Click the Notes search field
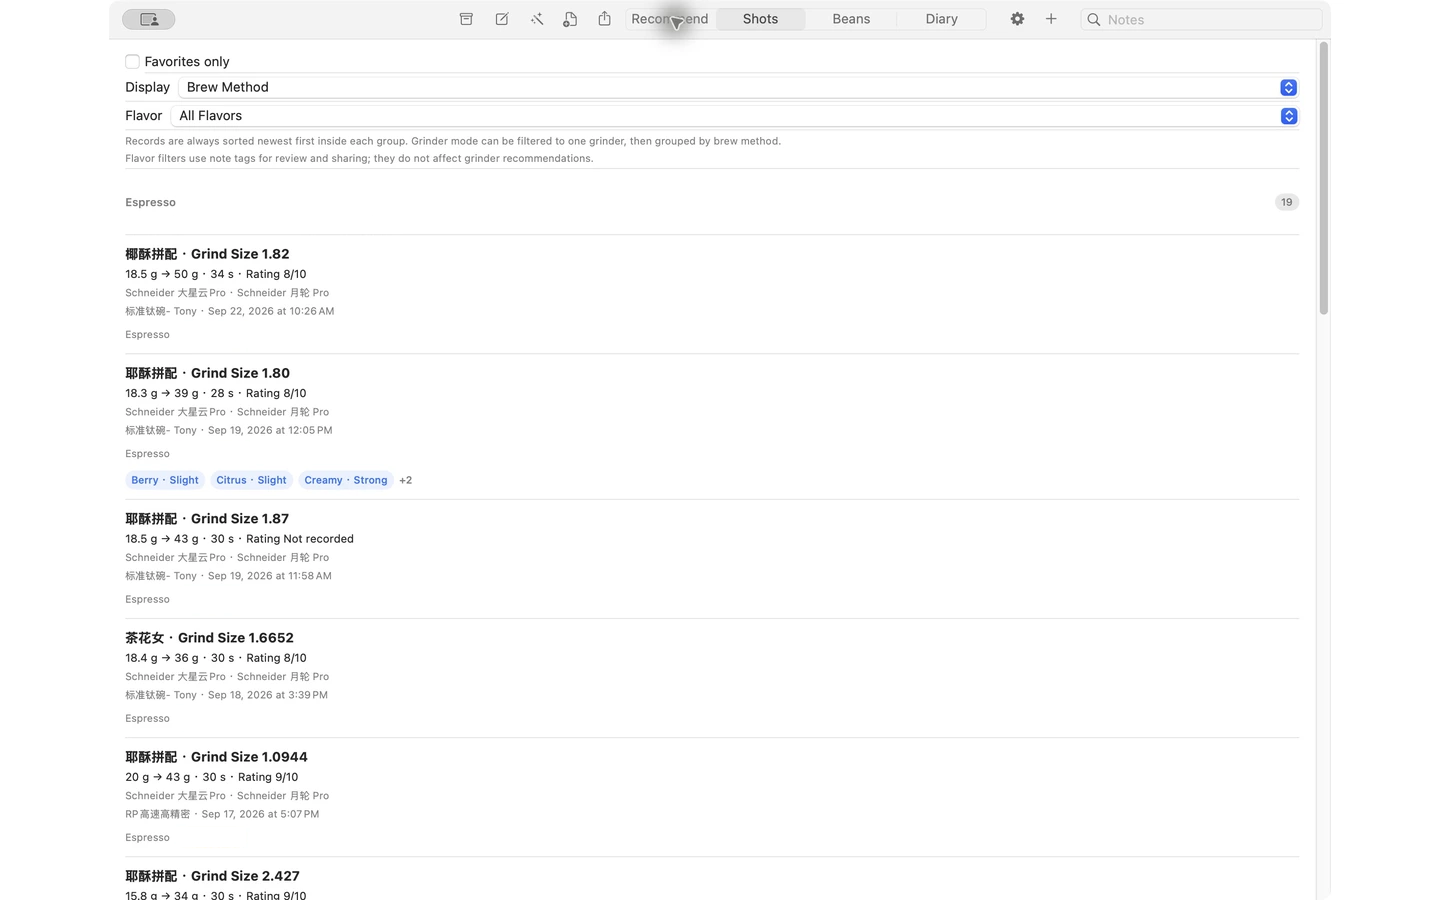This screenshot has height=900, width=1440. [1201, 19]
